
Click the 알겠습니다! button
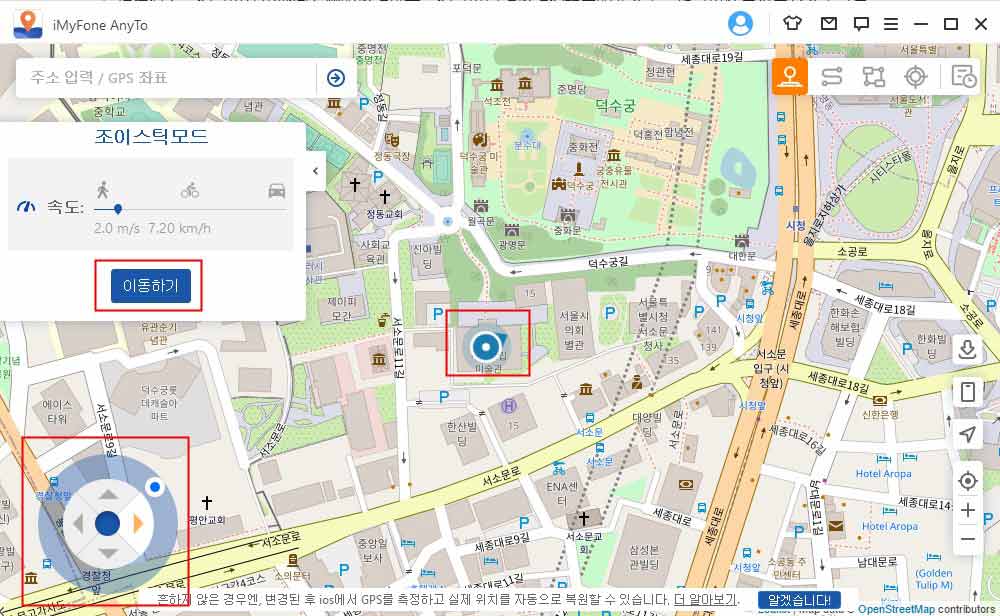point(799,600)
